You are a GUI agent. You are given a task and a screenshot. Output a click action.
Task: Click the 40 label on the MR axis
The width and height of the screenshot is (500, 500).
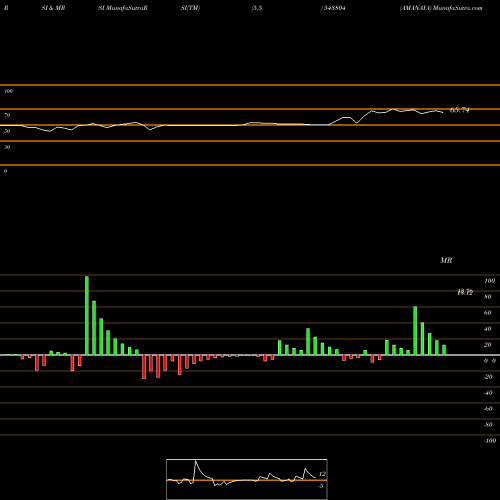click(x=487, y=329)
